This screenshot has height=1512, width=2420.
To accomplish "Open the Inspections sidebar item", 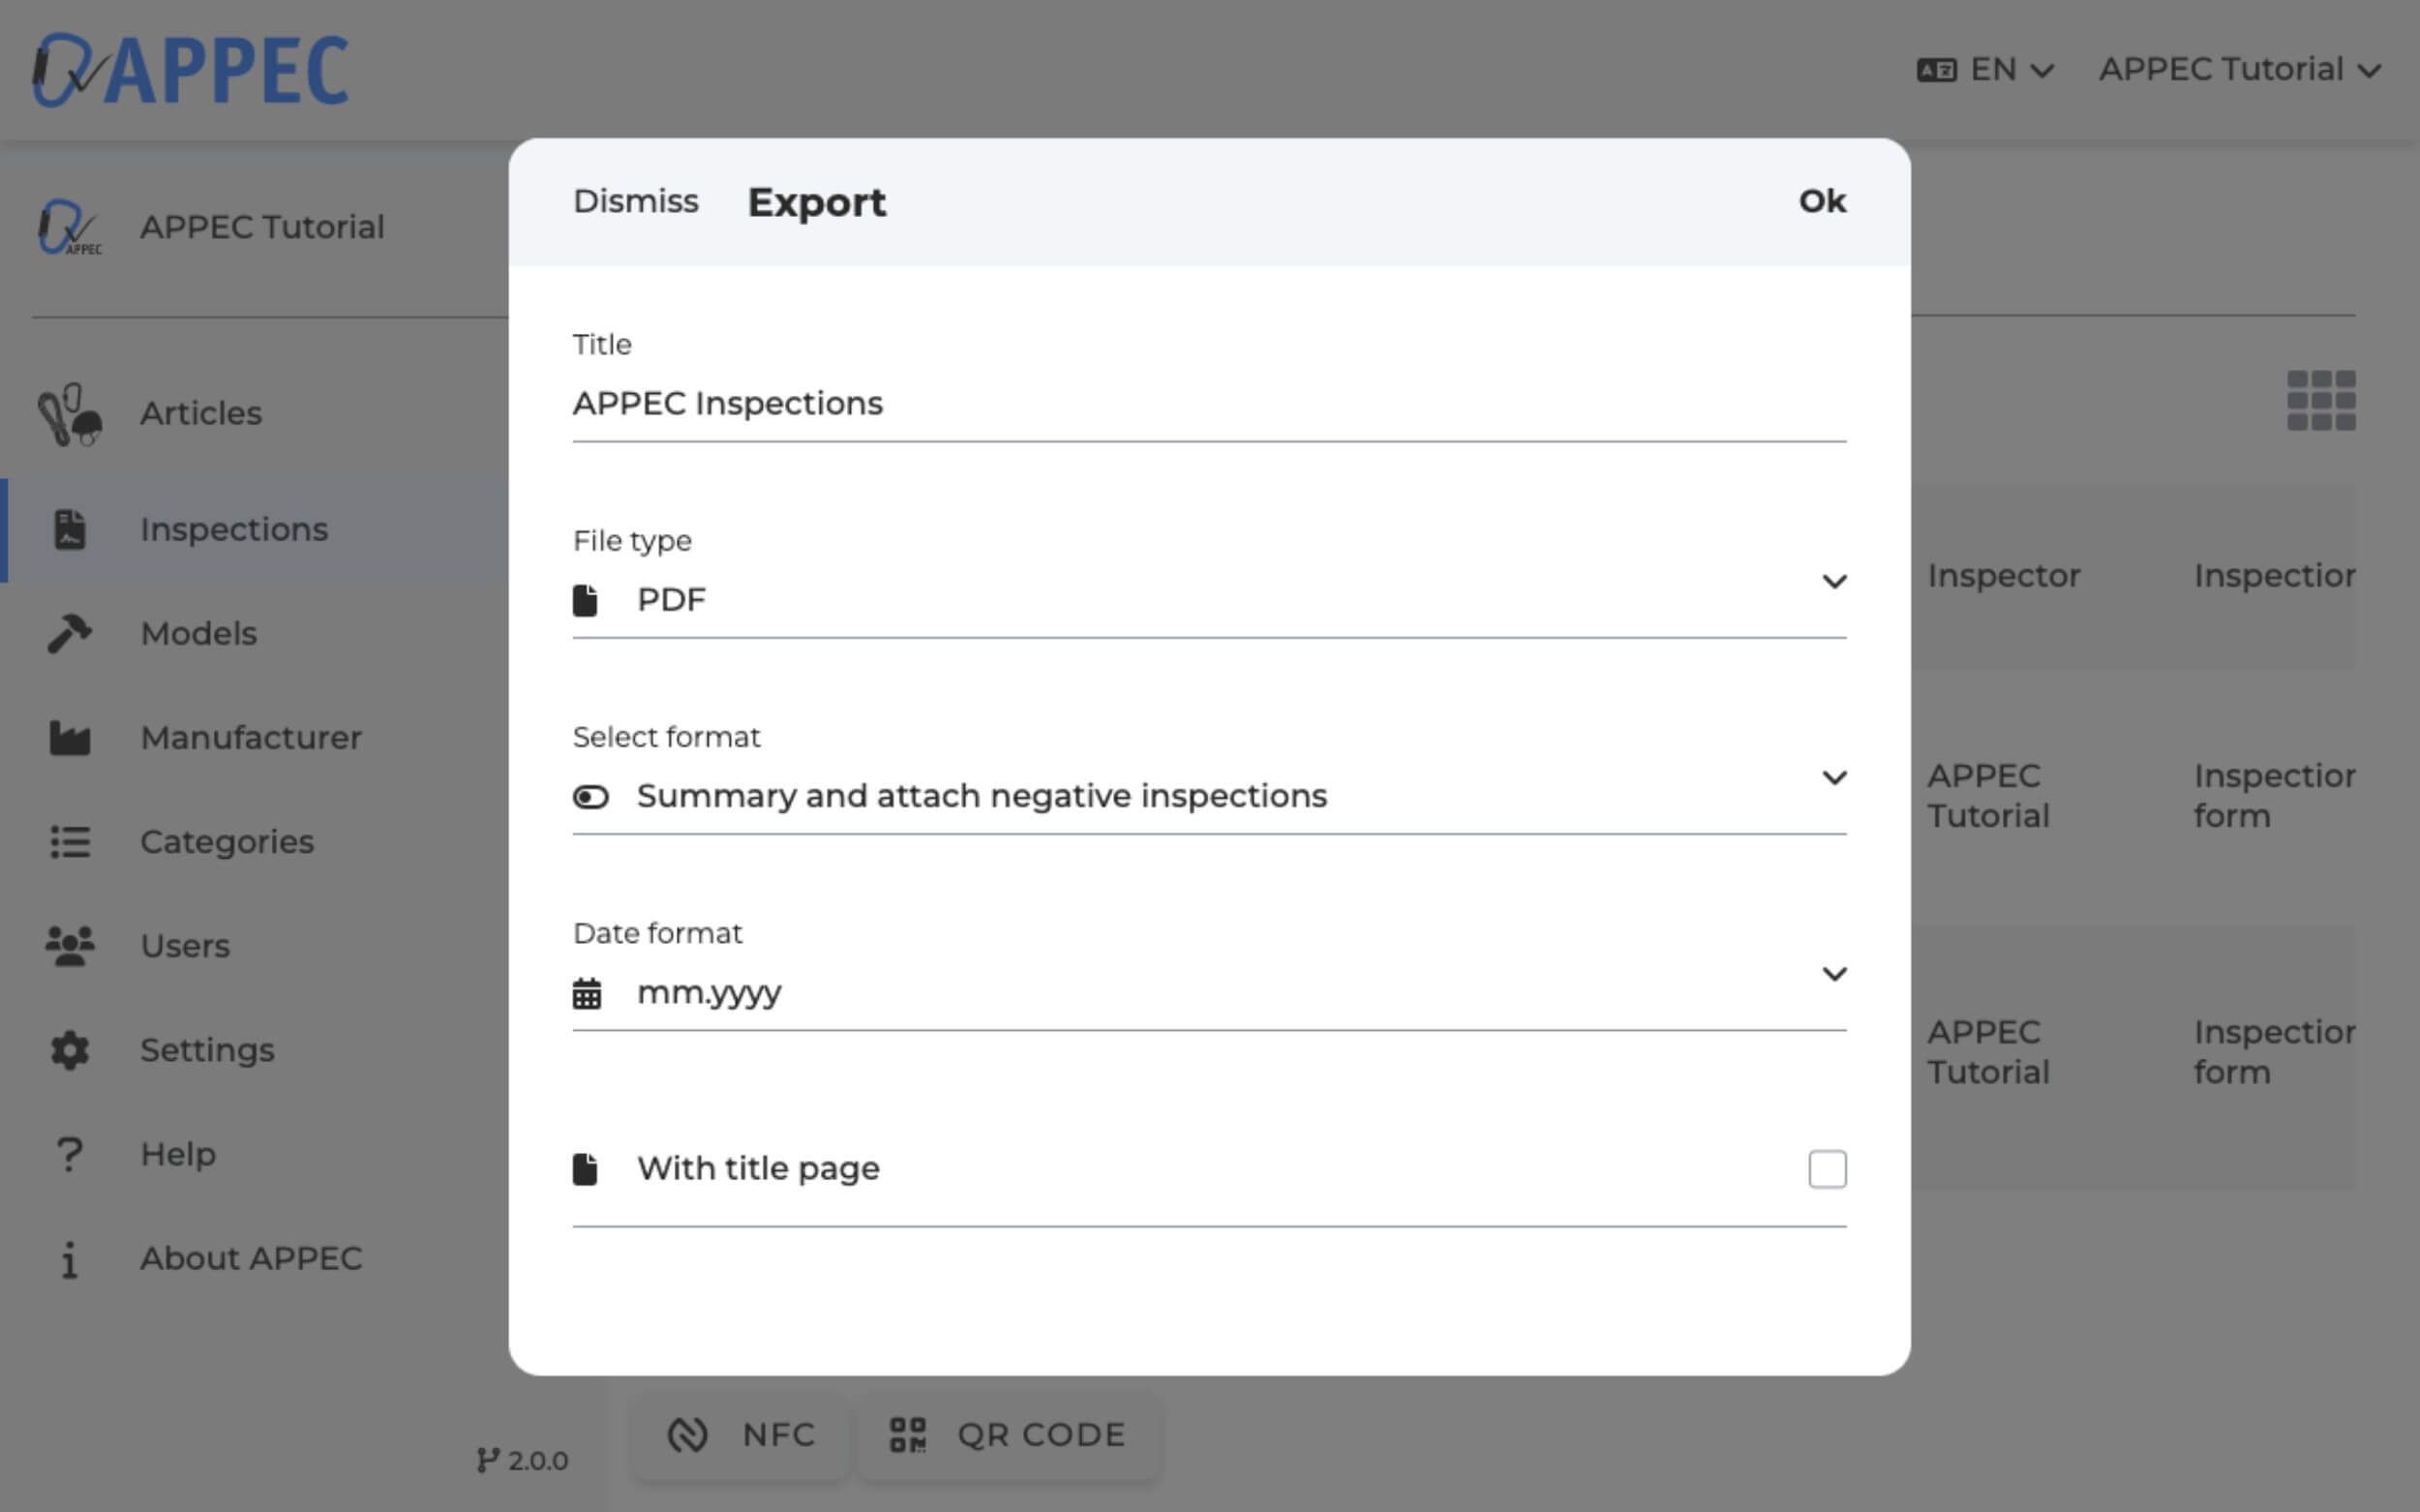I will (x=233, y=529).
